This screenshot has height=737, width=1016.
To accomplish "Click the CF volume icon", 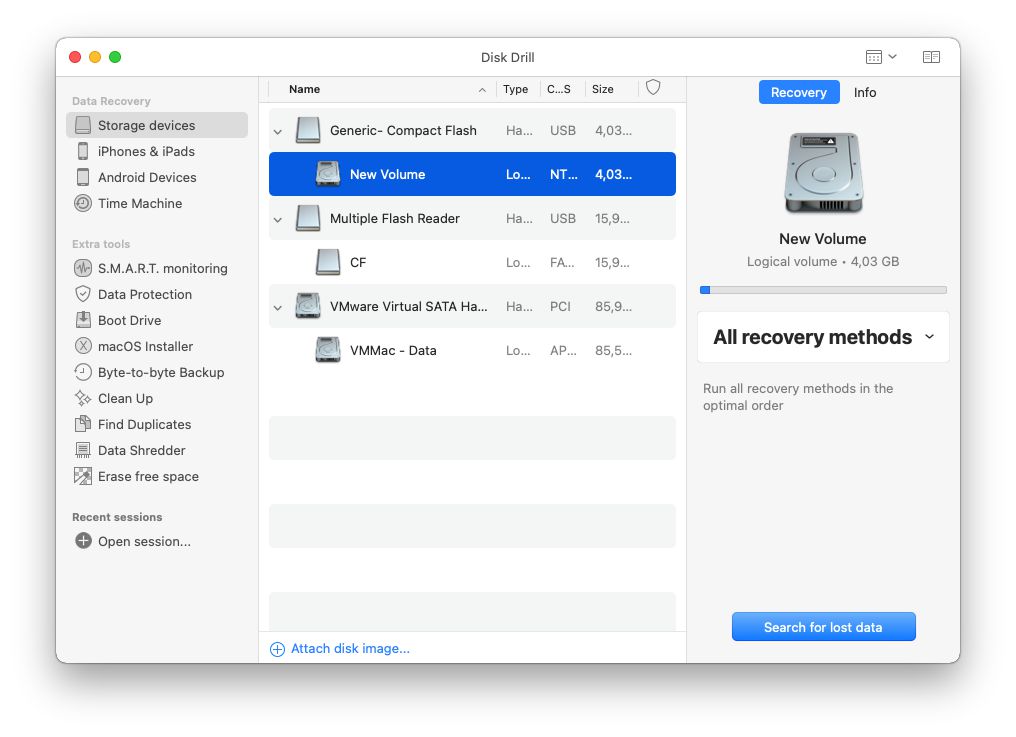I will point(328,262).
